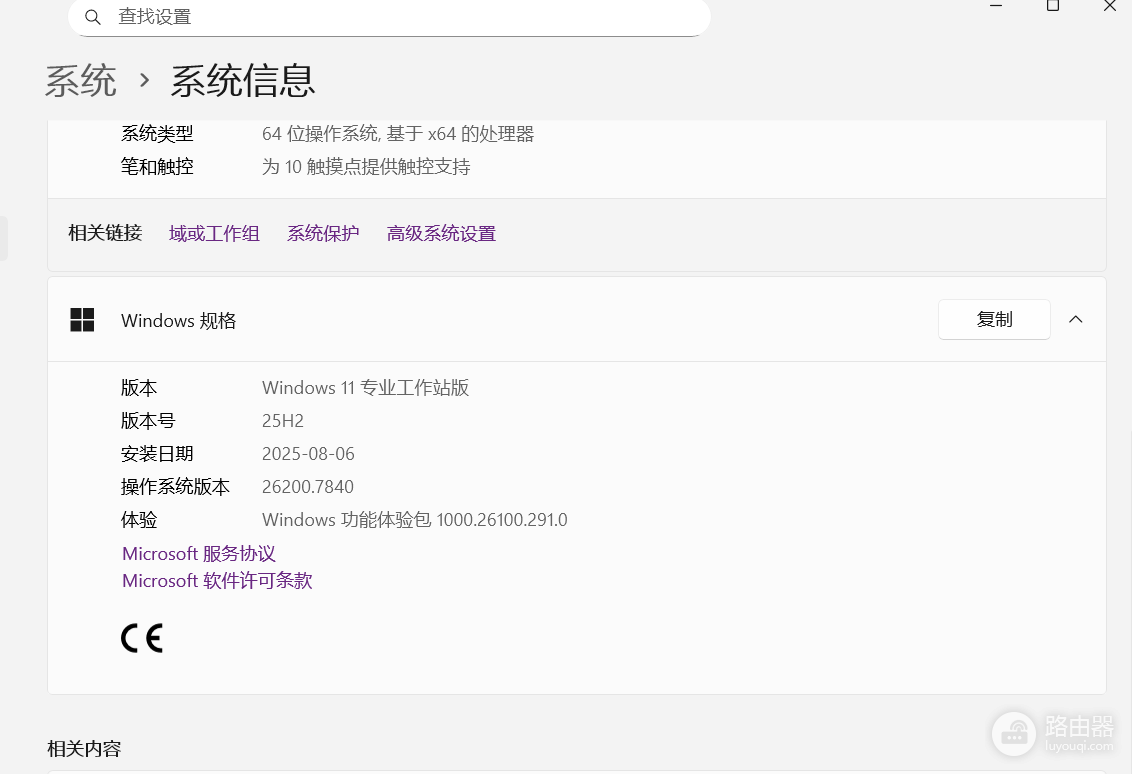The width and height of the screenshot is (1132, 774).
Task: Open the 系统保护 link
Action: (323, 233)
